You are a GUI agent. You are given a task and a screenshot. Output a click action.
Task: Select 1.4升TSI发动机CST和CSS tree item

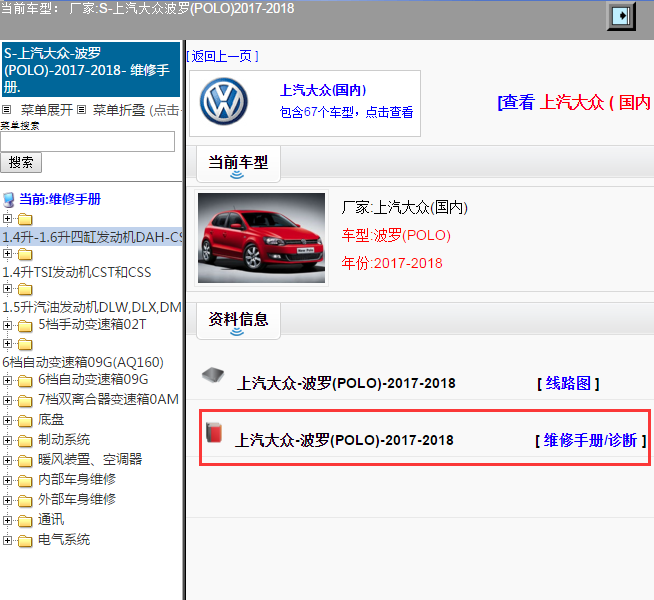[x=77, y=272]
